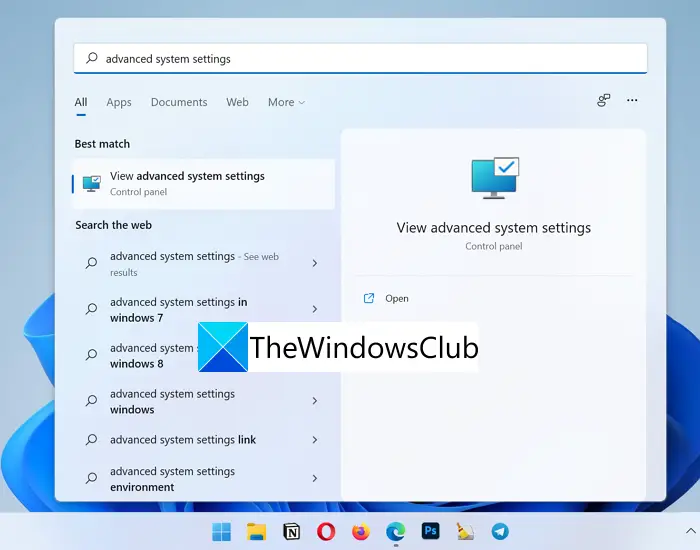The width and height of the screenshot is (700, 550).
Task: Open Firefox from the taskbar
Action: 361,531
